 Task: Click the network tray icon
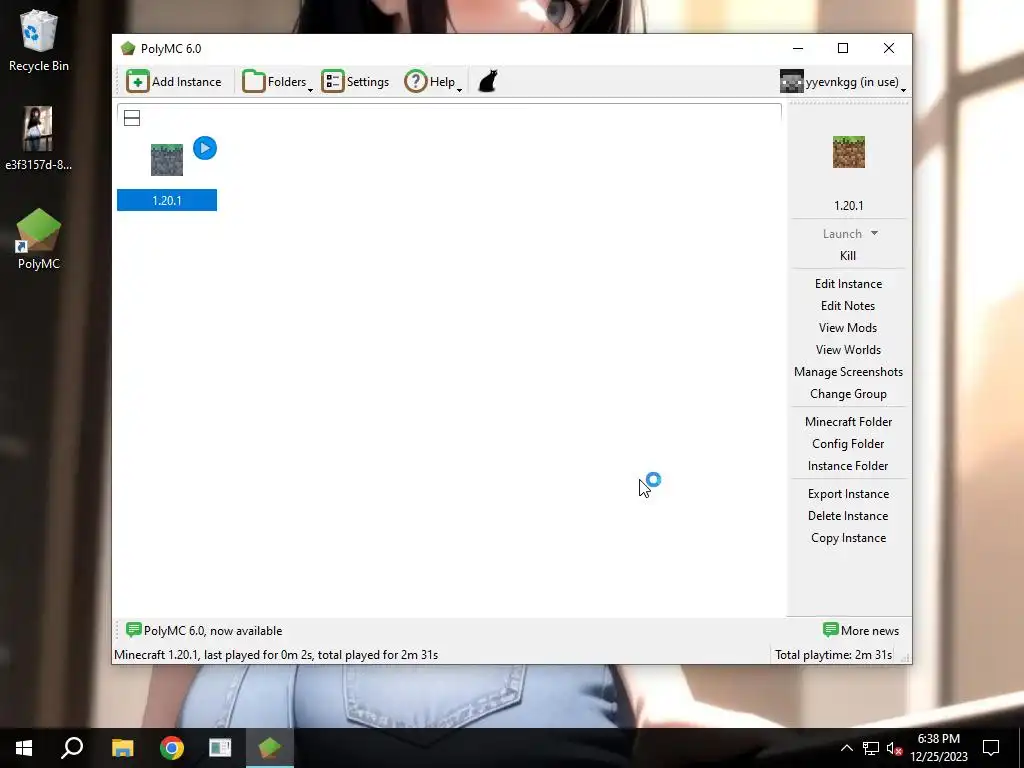[x=871, y=748]
